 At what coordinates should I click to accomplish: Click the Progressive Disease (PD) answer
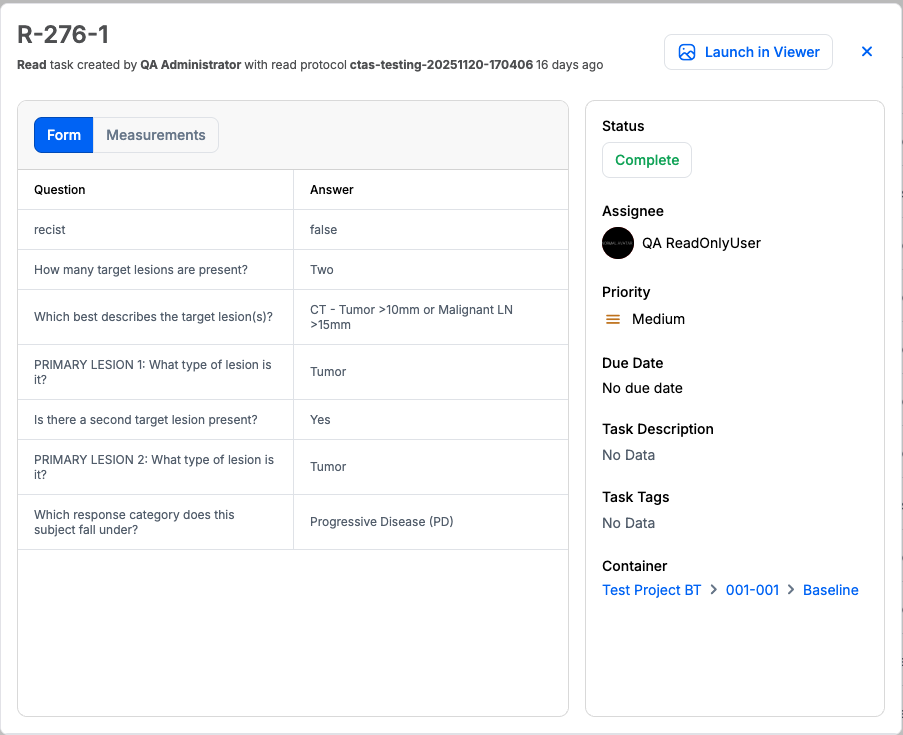pyautogui.click(x=381, y=522)
